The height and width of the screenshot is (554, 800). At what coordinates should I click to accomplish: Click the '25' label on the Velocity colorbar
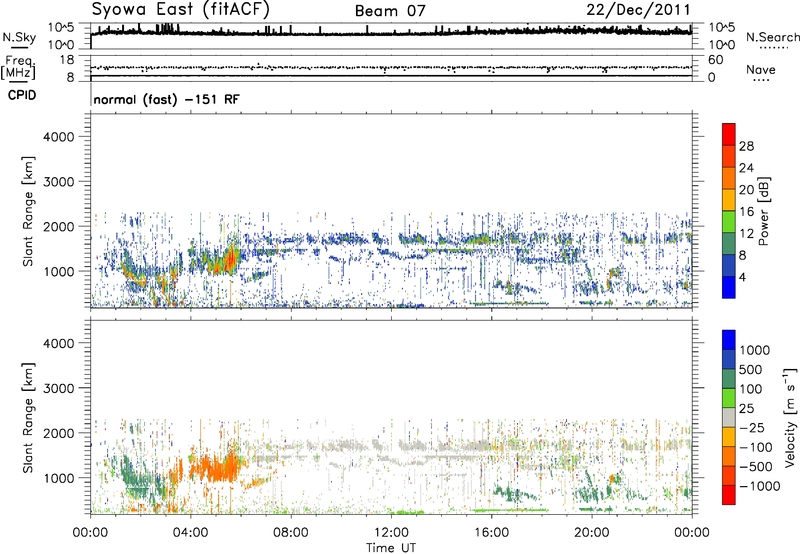[x=746, y=408]
